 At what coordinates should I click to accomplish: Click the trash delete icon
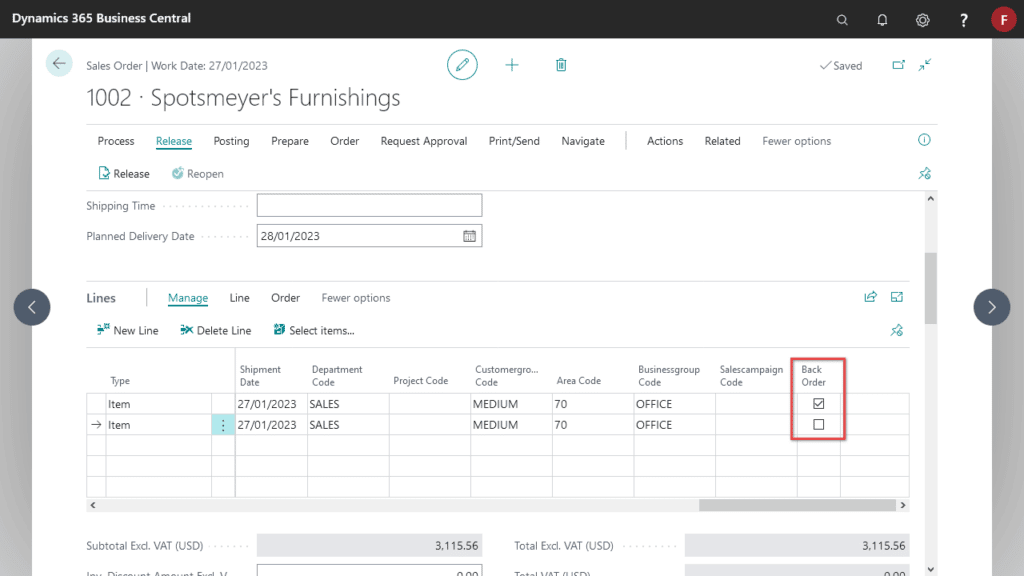point(561,65)
